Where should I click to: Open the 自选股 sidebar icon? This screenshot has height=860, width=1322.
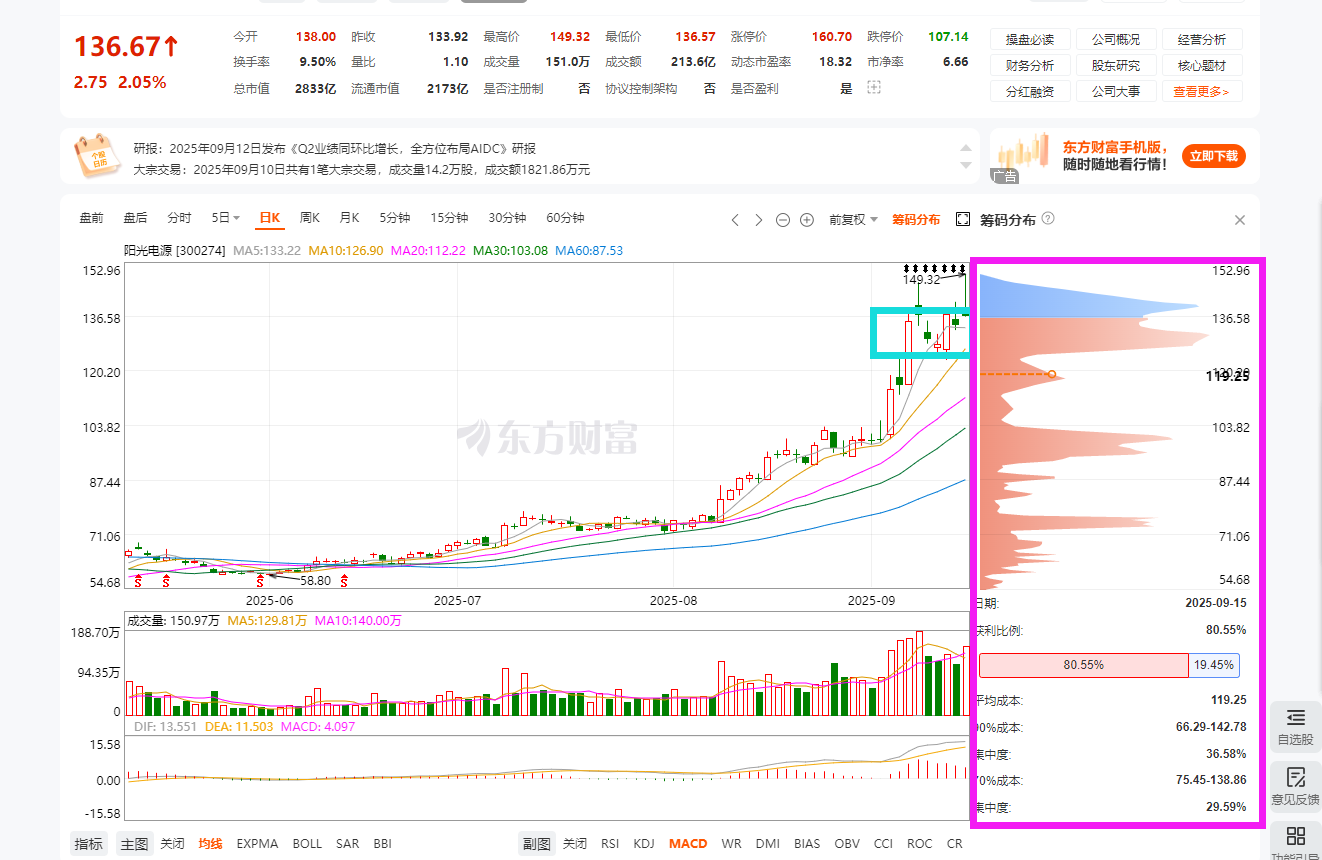[1296, 729]
